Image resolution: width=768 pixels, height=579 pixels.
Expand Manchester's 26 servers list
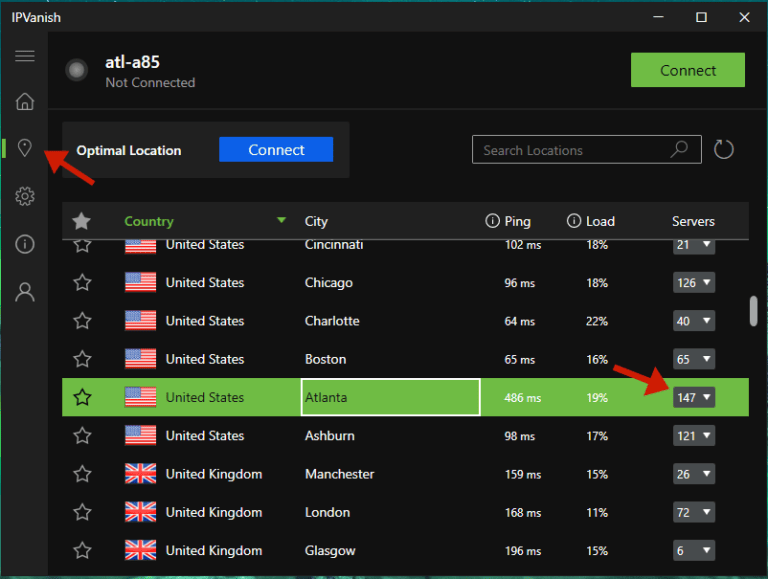tap(694, 474)
